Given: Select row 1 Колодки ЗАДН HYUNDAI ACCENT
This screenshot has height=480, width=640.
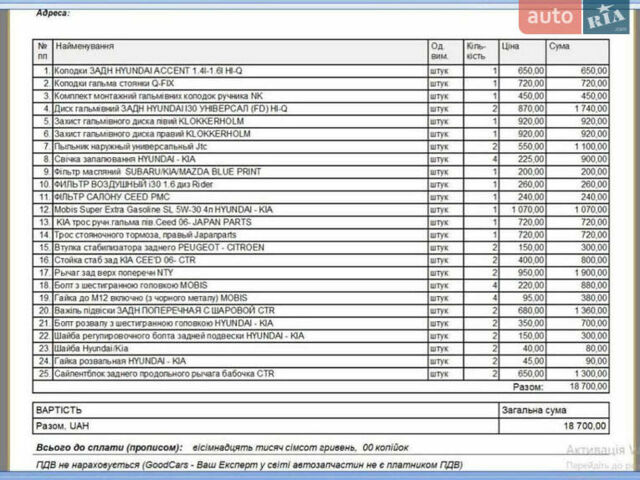Looking at the screenshot, I should (x=148, y=71).
